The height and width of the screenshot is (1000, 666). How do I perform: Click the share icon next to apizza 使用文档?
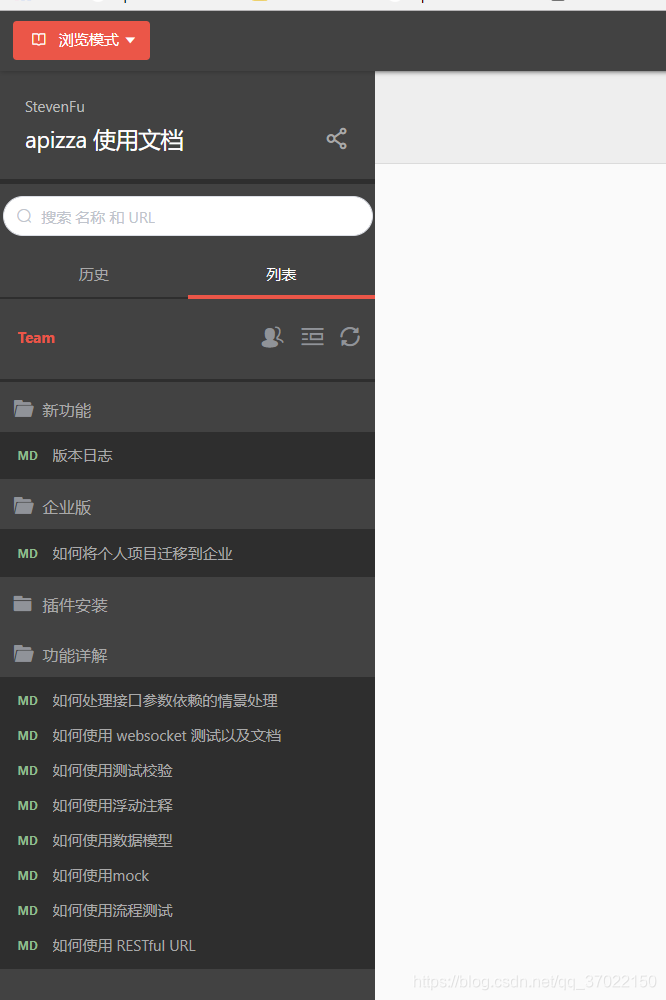pos(336,138)
